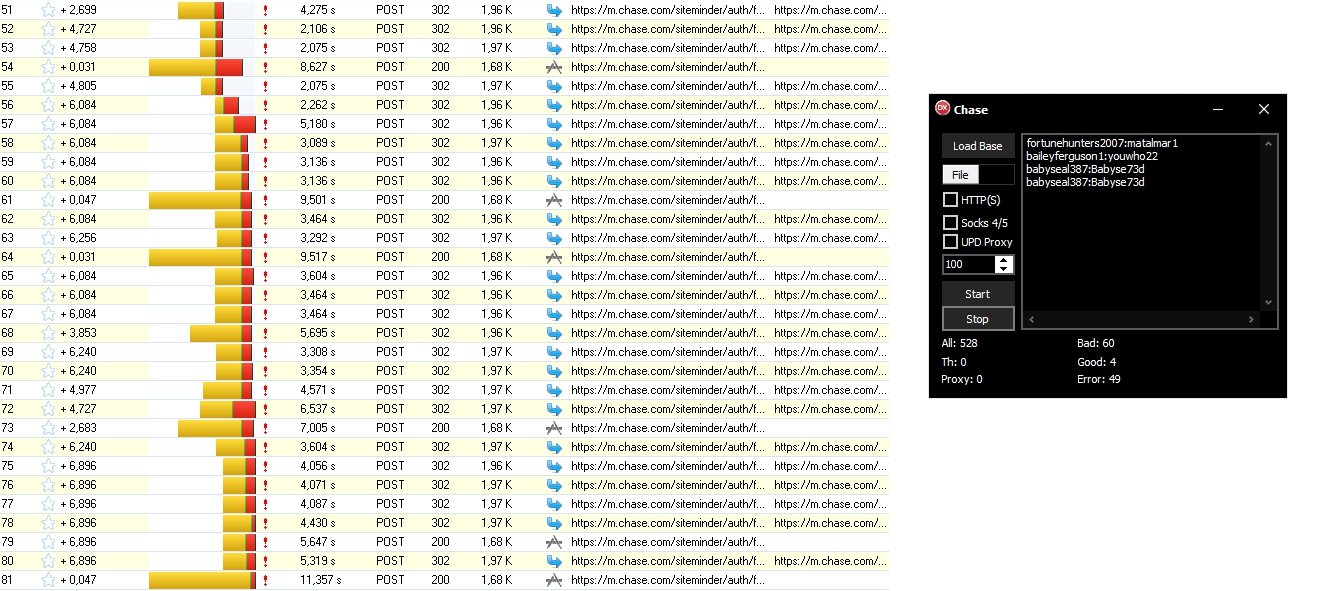
Task: Click the 'Good: 4' counter
Action: (x=1097, y=362)
